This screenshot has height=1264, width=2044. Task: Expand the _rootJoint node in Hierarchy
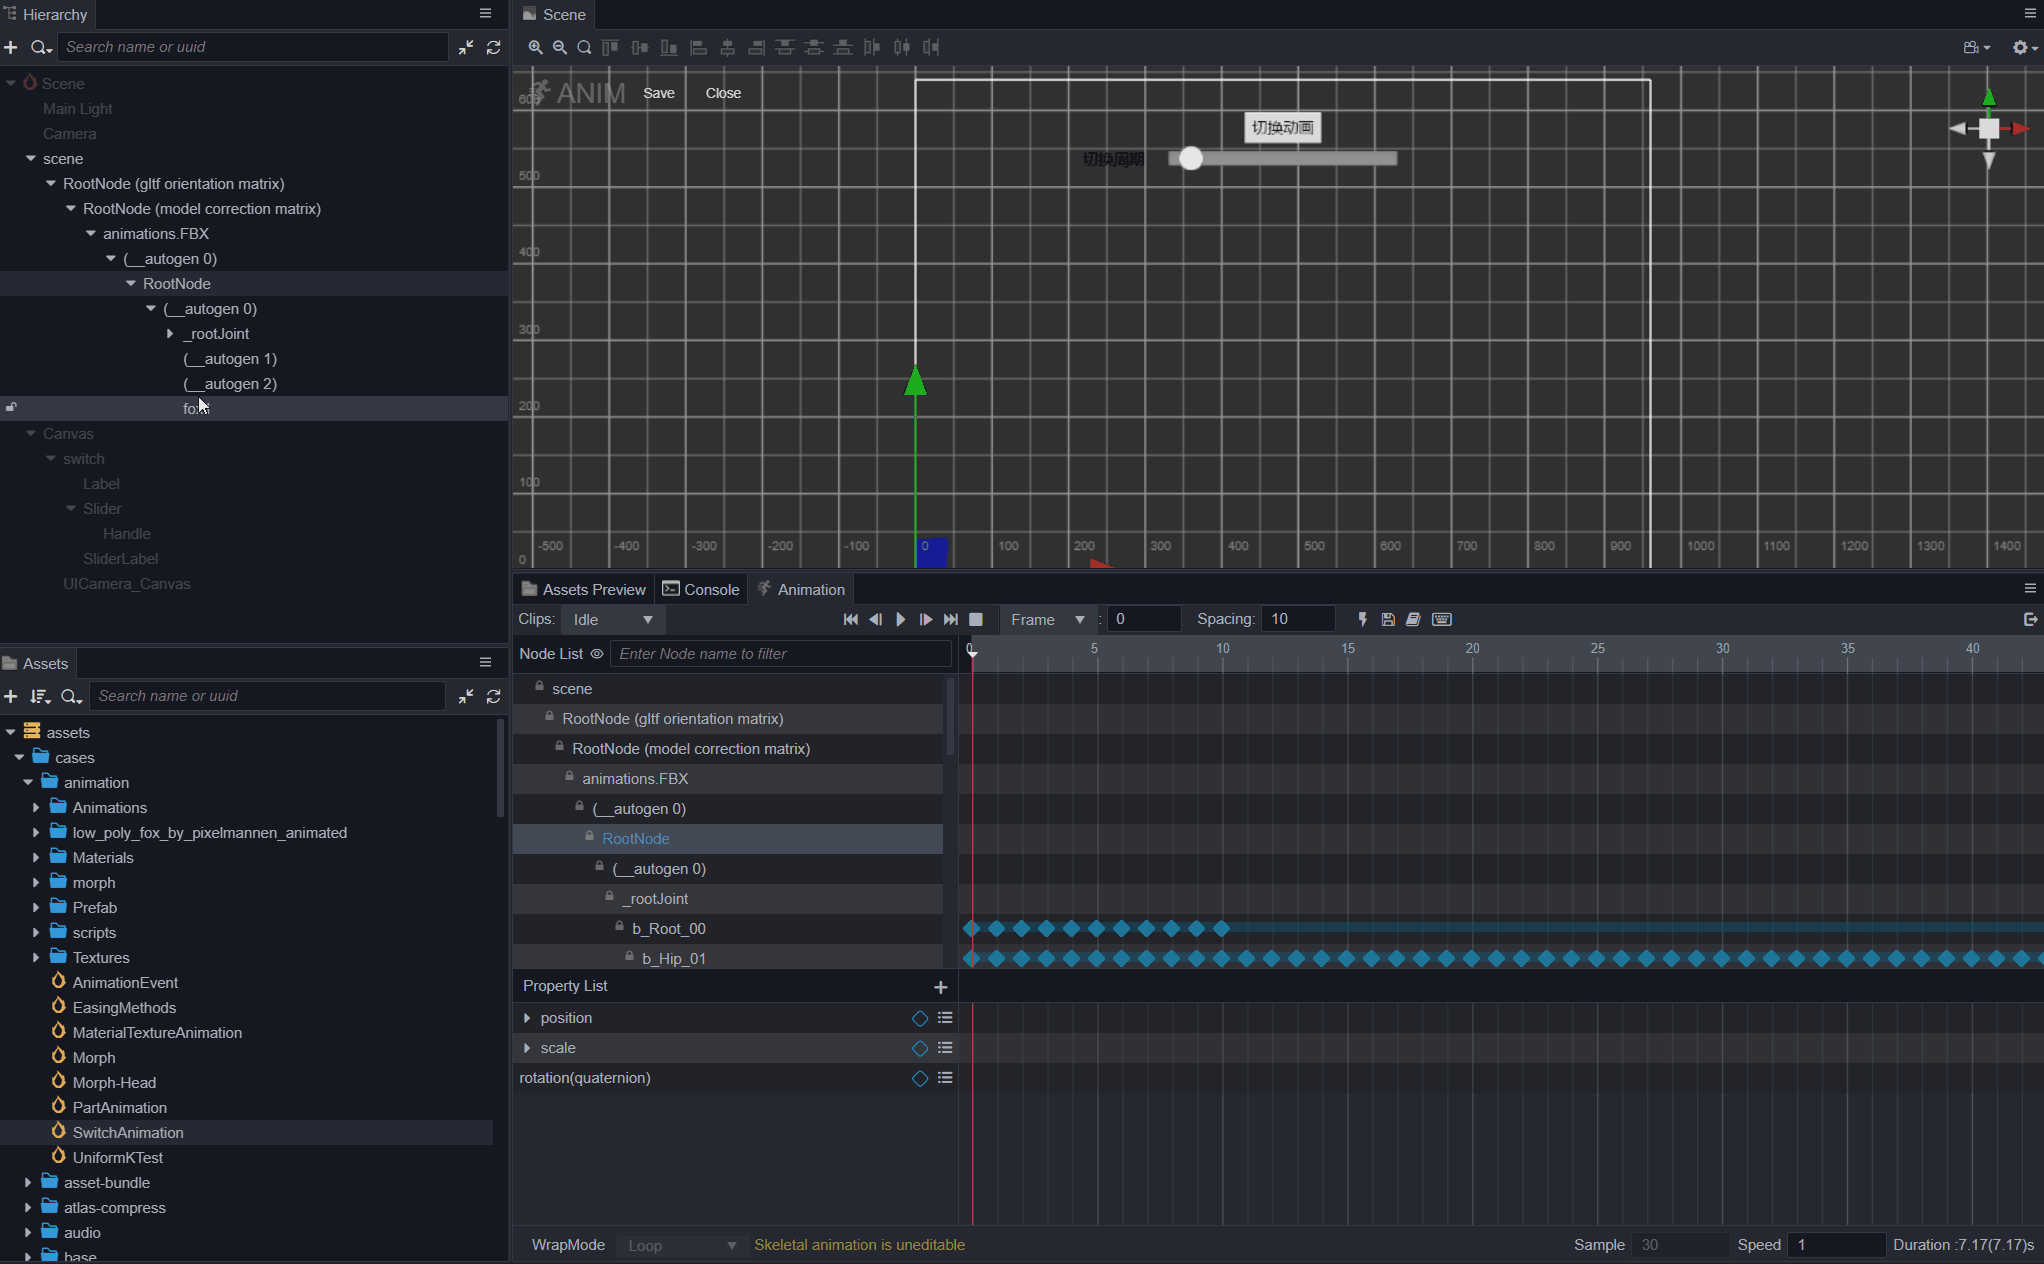point(170,334)
